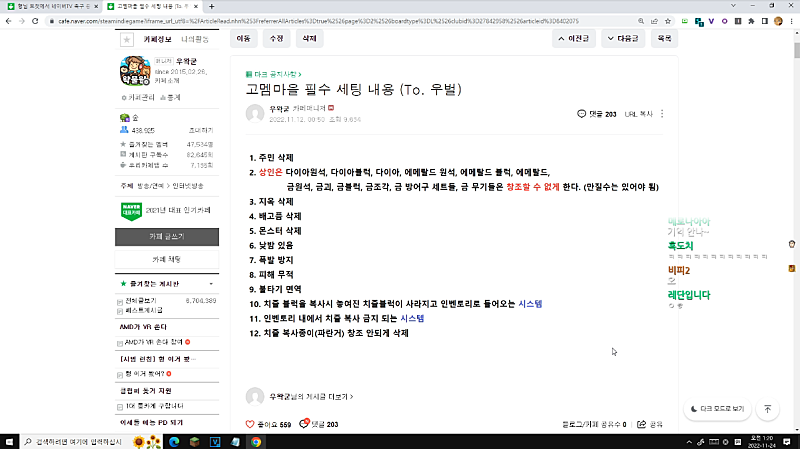
Task: Click the 카페 글쓰기 button
Action: click(x=167, y=237)
